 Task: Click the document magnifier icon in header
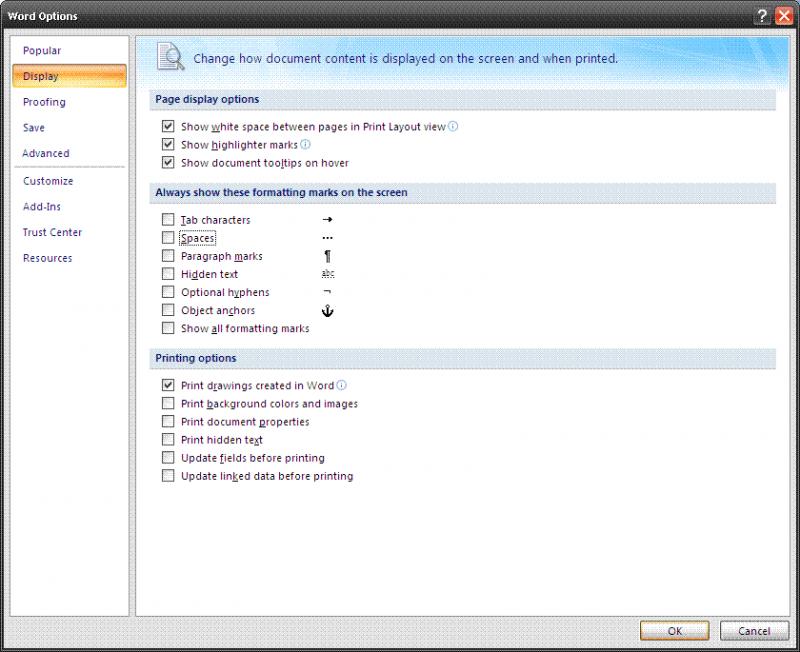pos(170,57)
